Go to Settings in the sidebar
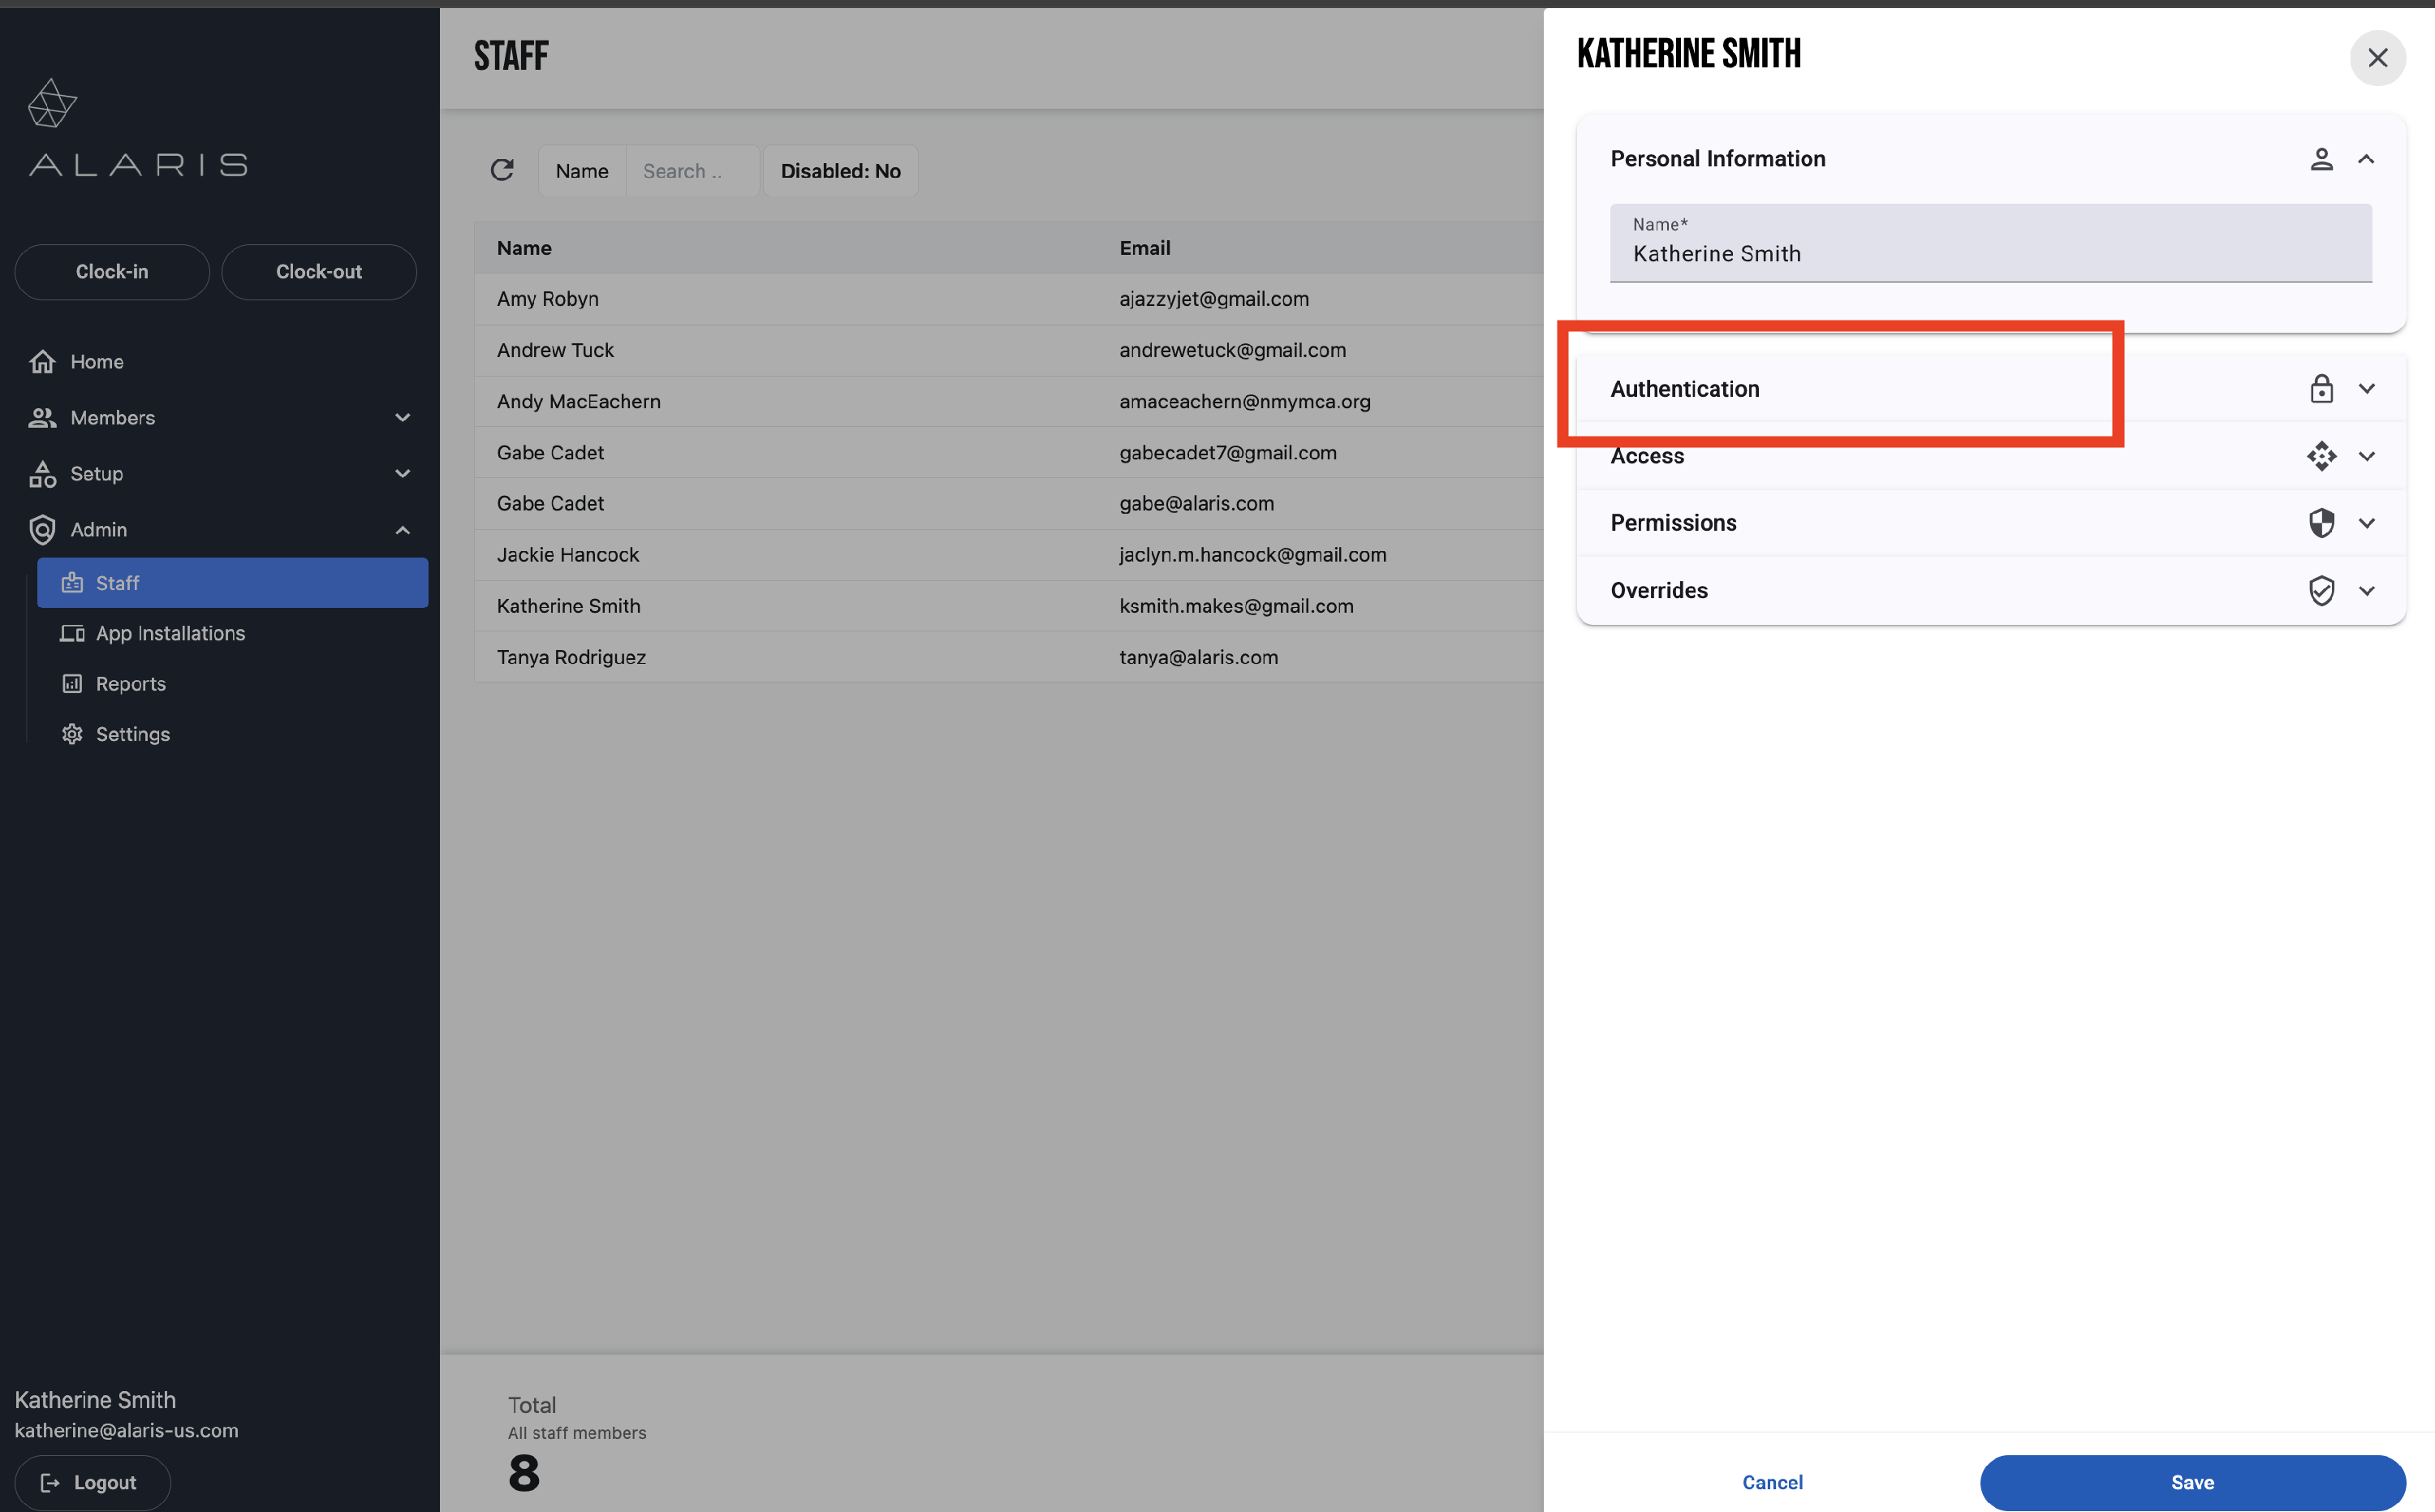Viewport: 2435px width, 1512px height. pyautogui.click(x=132, y=734)
